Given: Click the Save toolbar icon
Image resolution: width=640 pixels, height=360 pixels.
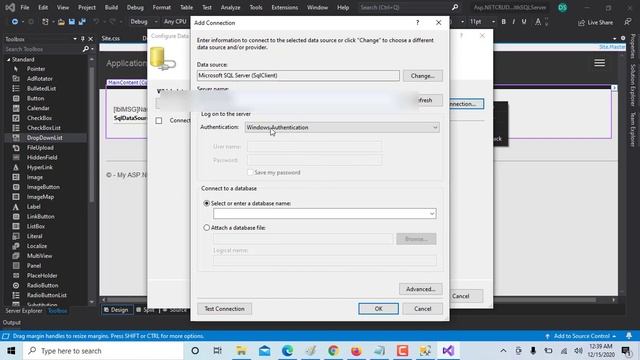Looking at the screenshot, I should (x=72, y=22).
